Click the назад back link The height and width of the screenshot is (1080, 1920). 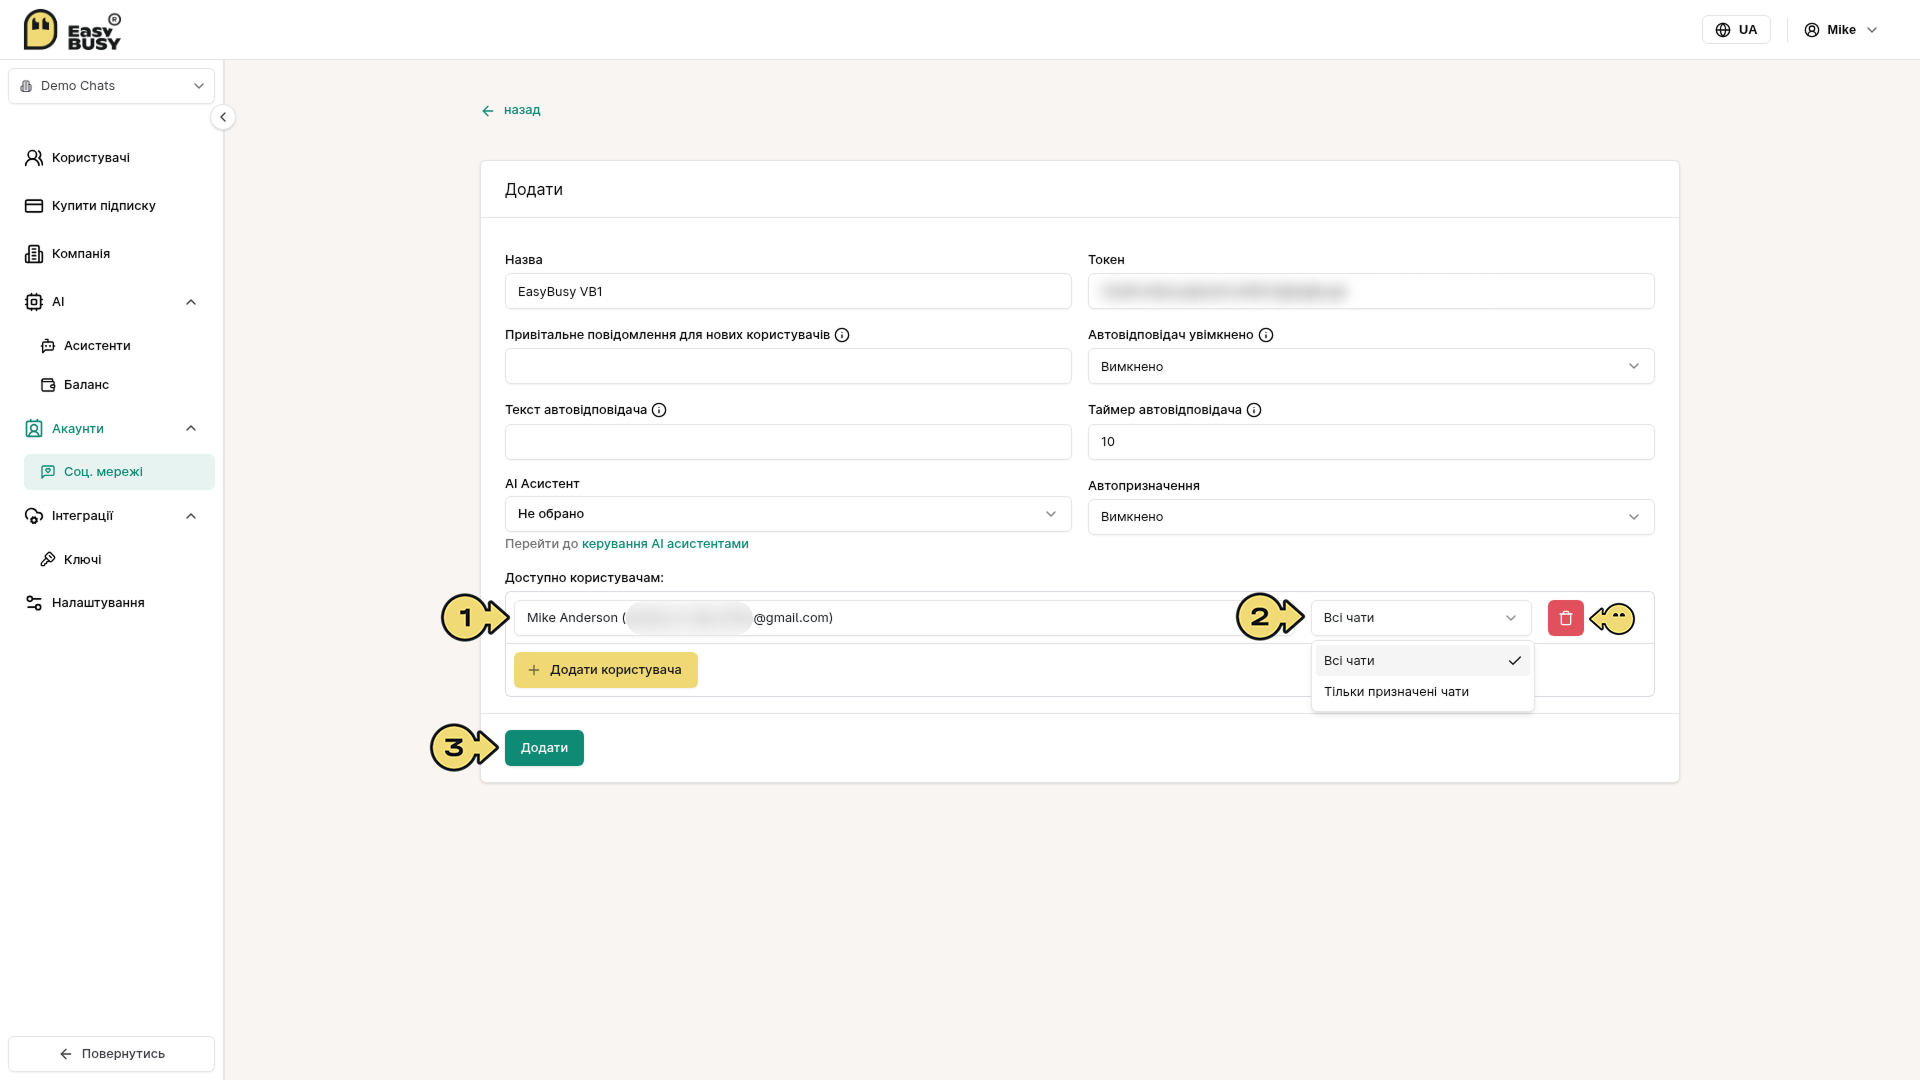[511, 110]
